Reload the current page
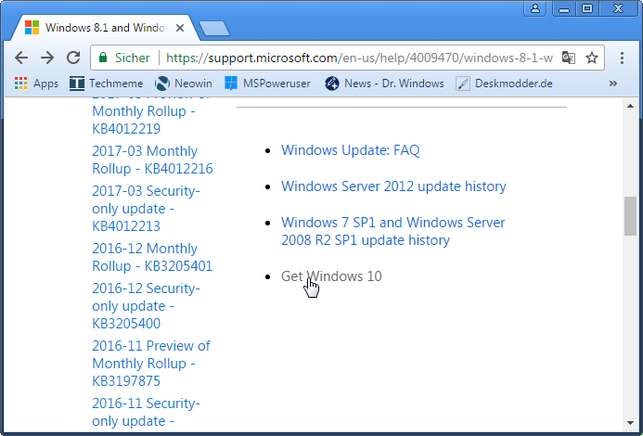This screenshot has width=643, height=436. click(73, 58)
